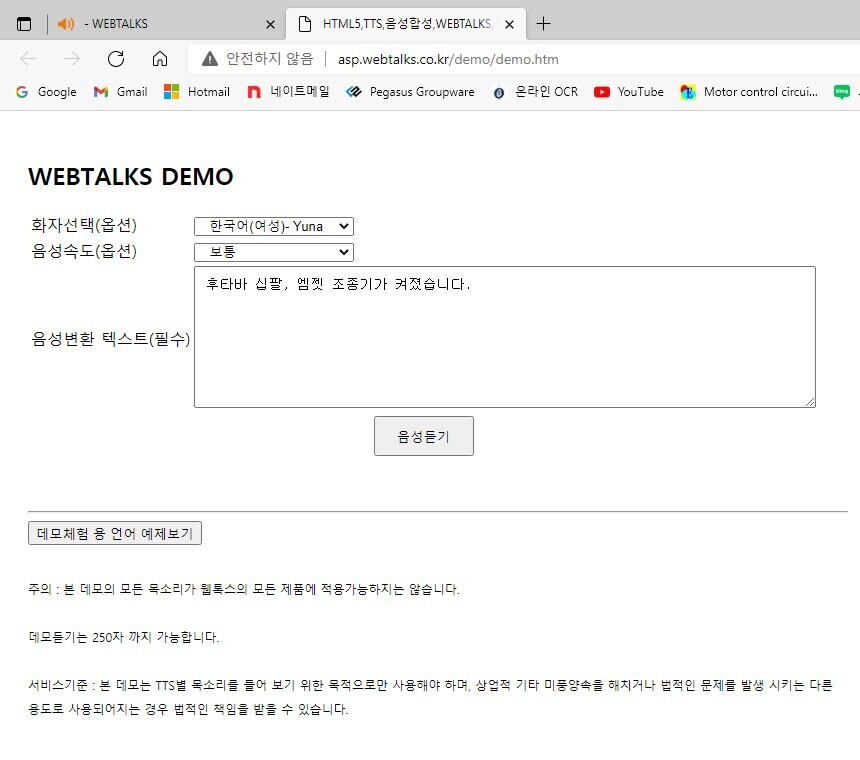
Task: Close the '- WEBTALKS' tab
Action: click(270, 24)
